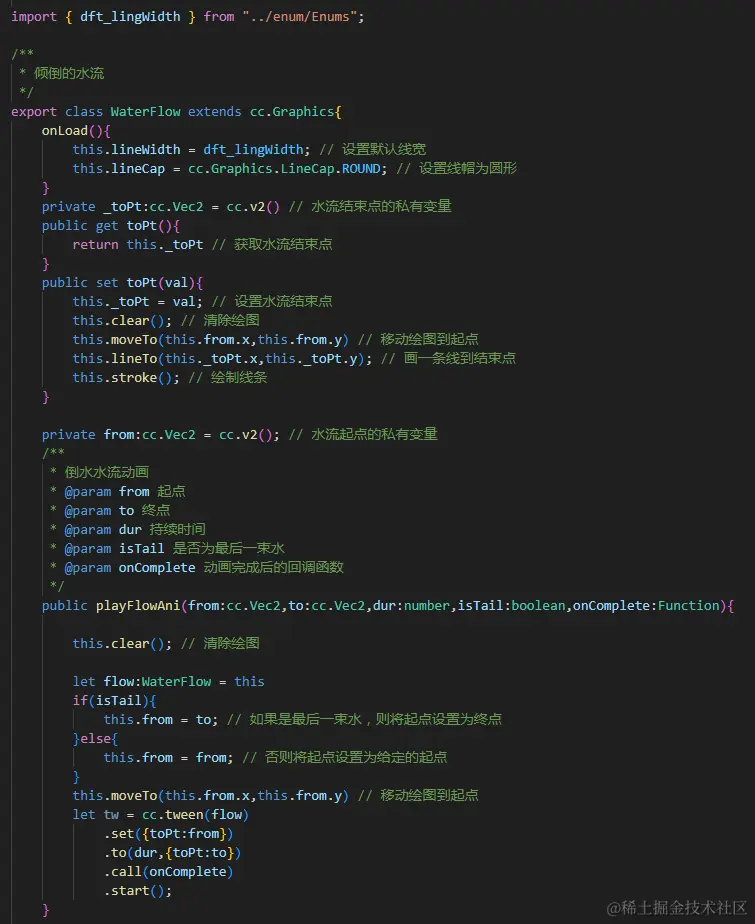
Task: Select the comment text 倾倒的水流
Action: click(69, 73)
